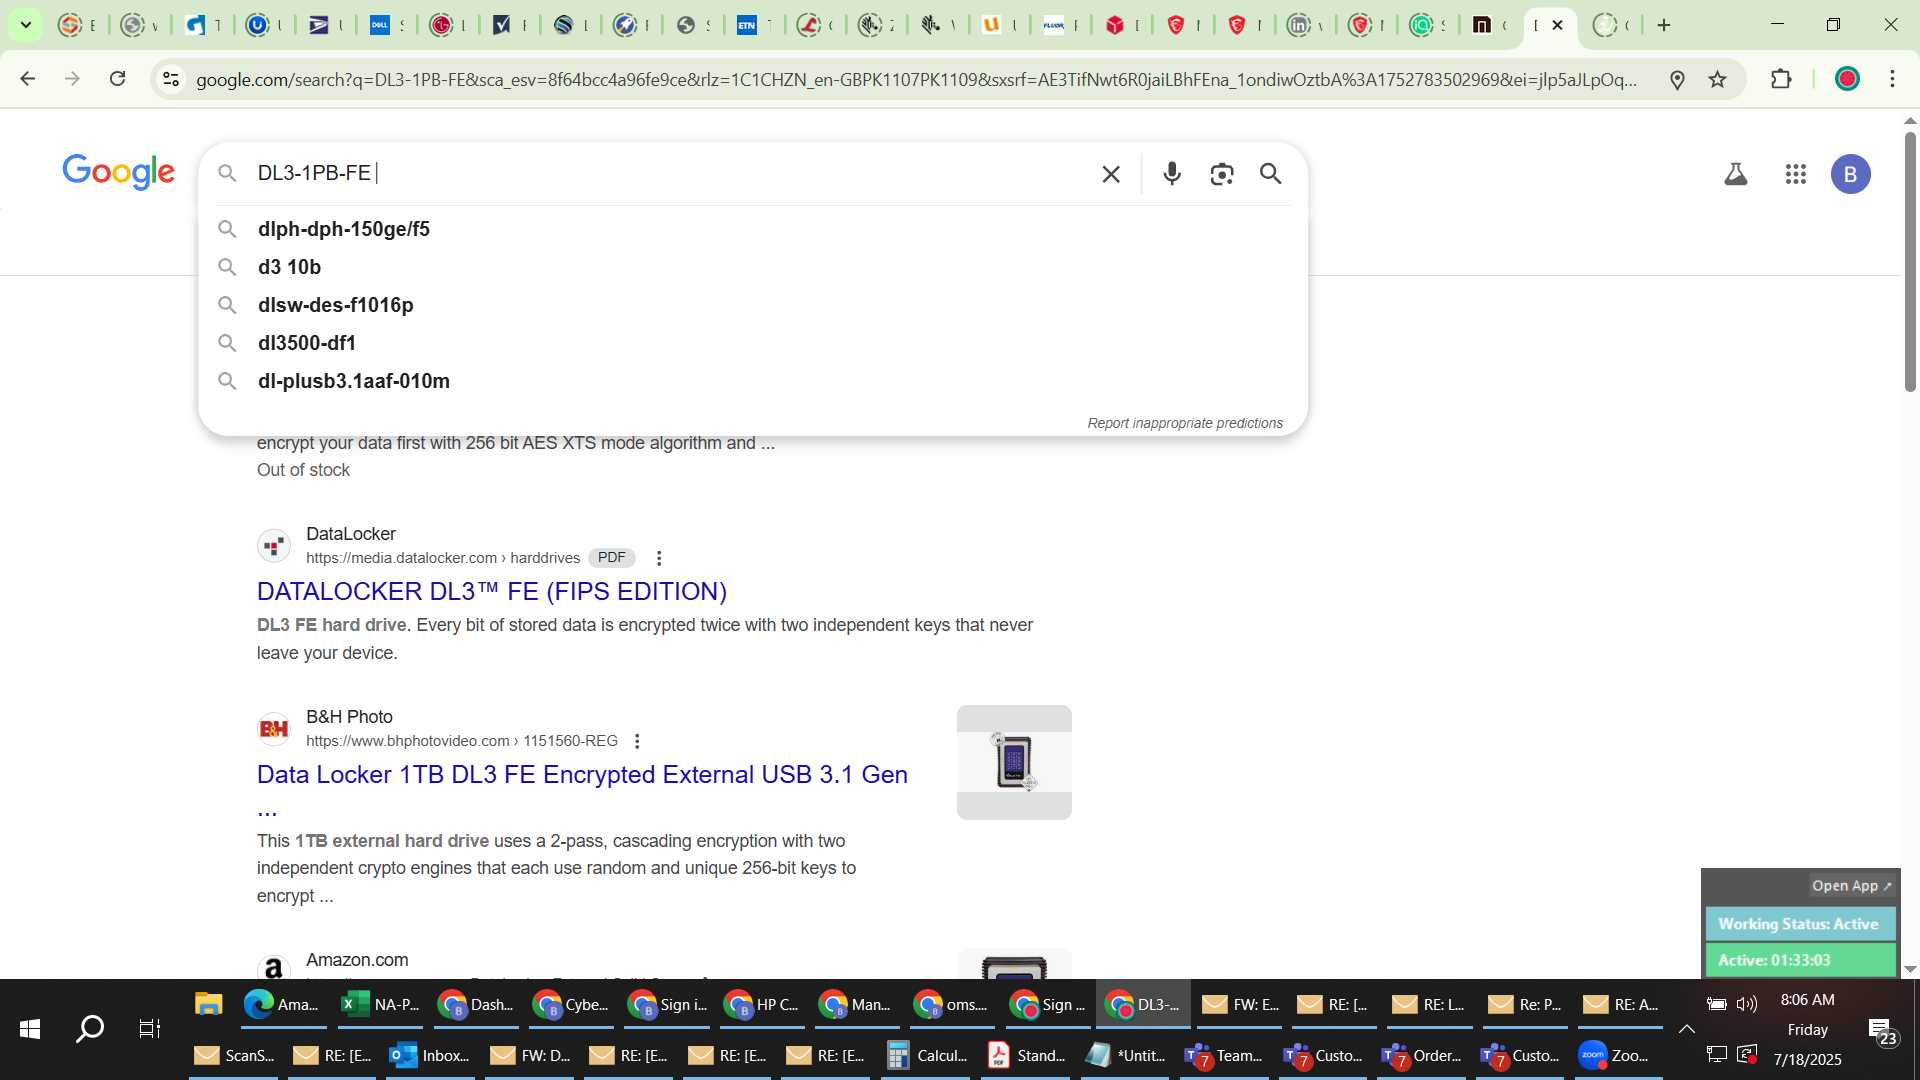Viewport: 1920px width, 1080px height.
Task: Switch to Excel NA-P... taskbar window
Action: [380, 1004]
